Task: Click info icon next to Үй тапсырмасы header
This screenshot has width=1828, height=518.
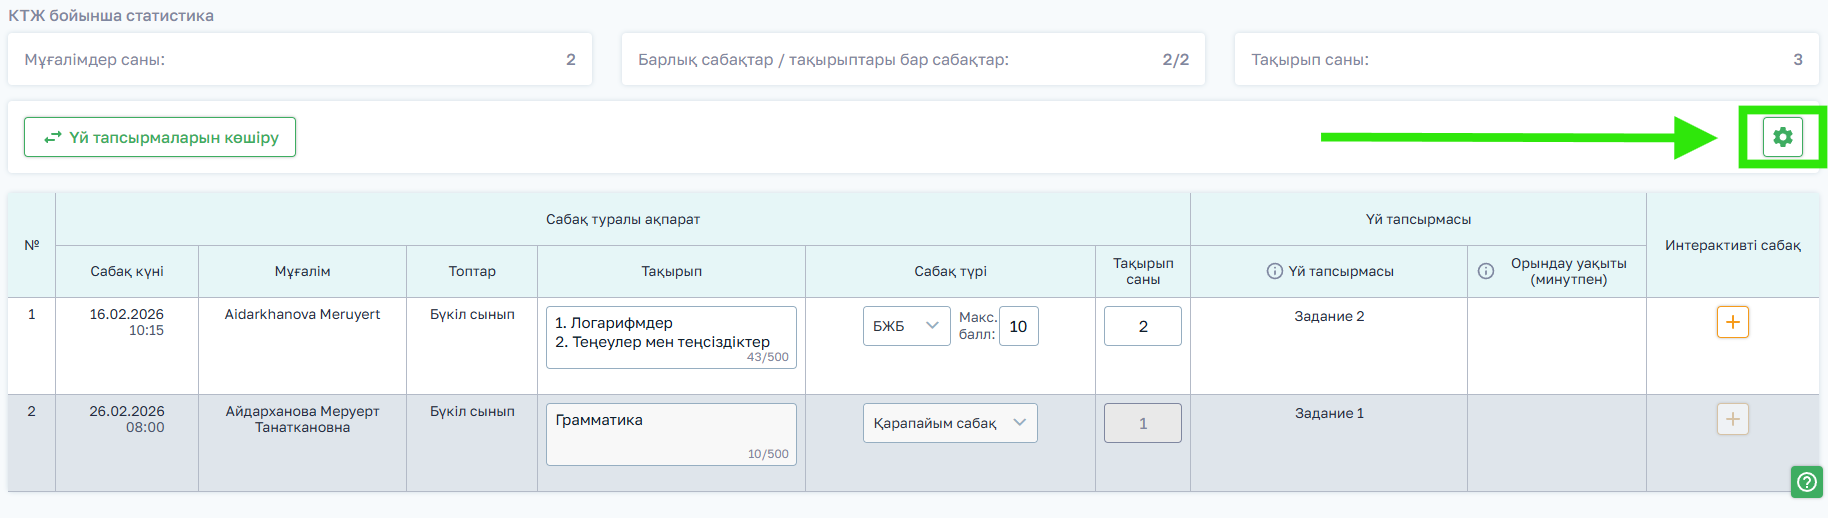Action: 1274,271
